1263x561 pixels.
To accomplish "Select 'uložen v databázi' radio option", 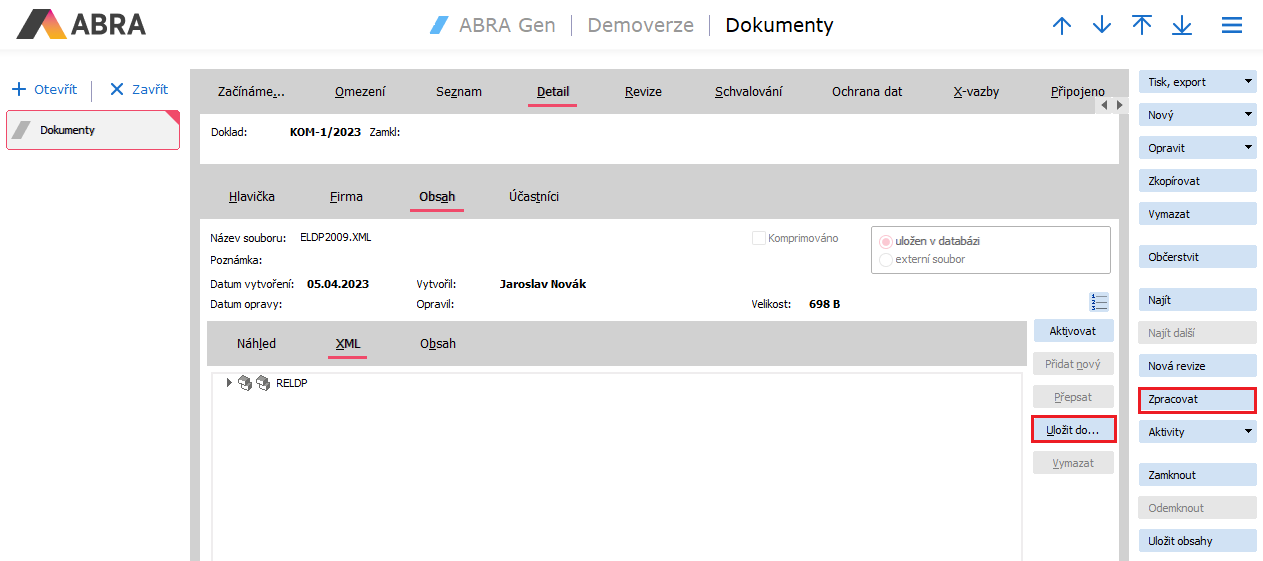I will (x=885, y=241).
